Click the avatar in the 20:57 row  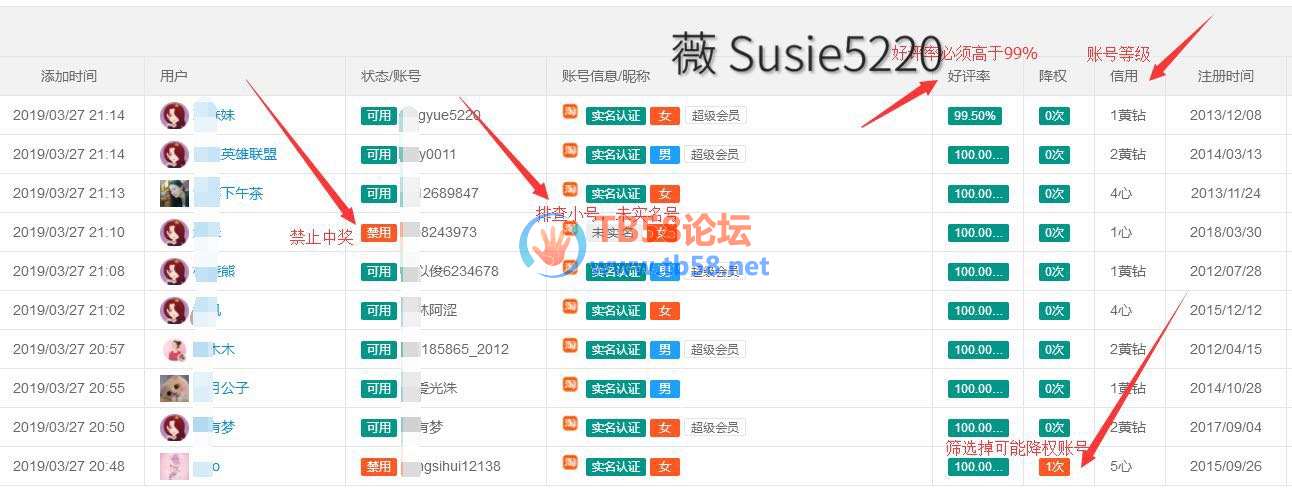click(174, 349)
